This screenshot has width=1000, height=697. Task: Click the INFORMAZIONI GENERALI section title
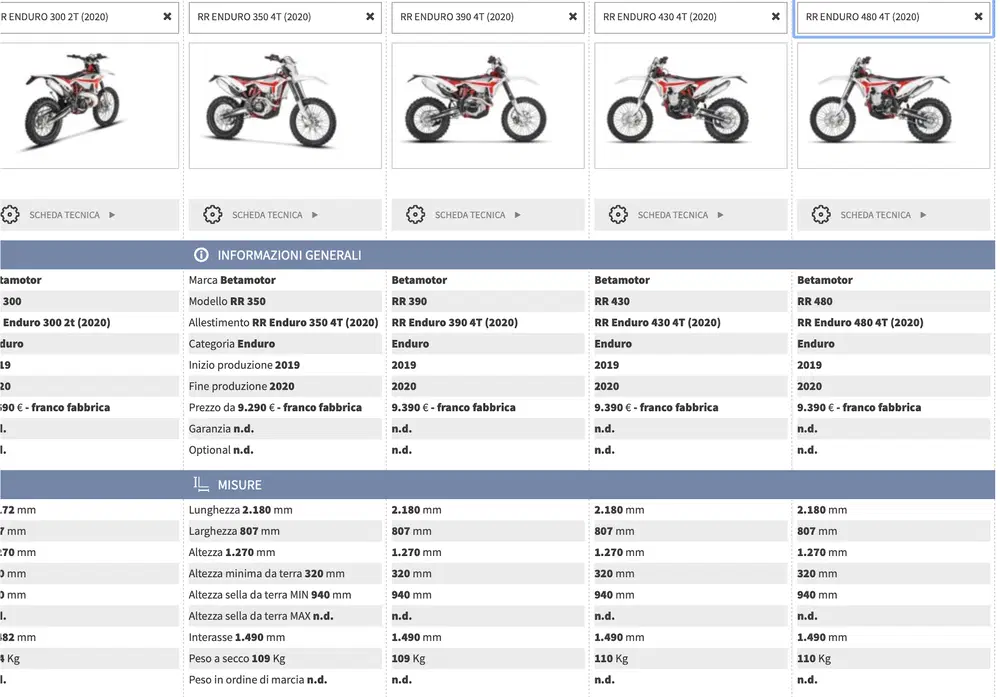tap(289, 255)
